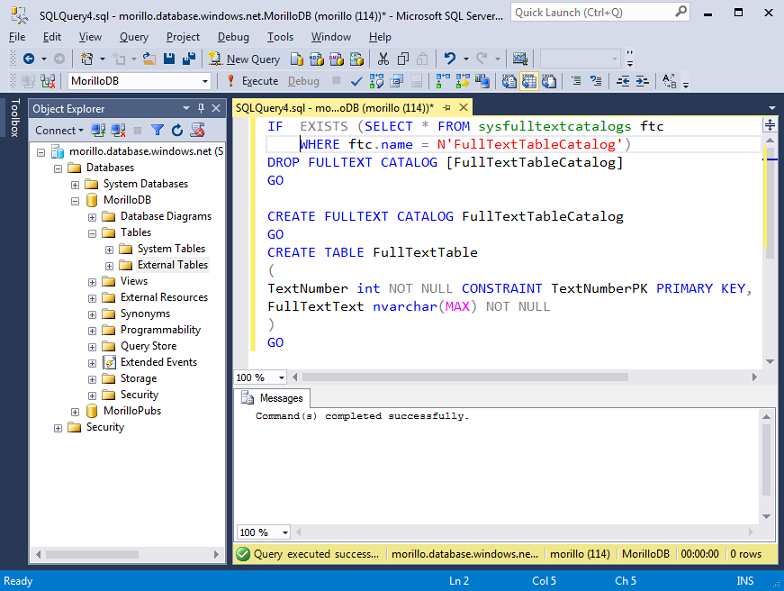Open the Activity Monitor icon
This screenshot has width=784, height=591.
[x=520, y=59]
